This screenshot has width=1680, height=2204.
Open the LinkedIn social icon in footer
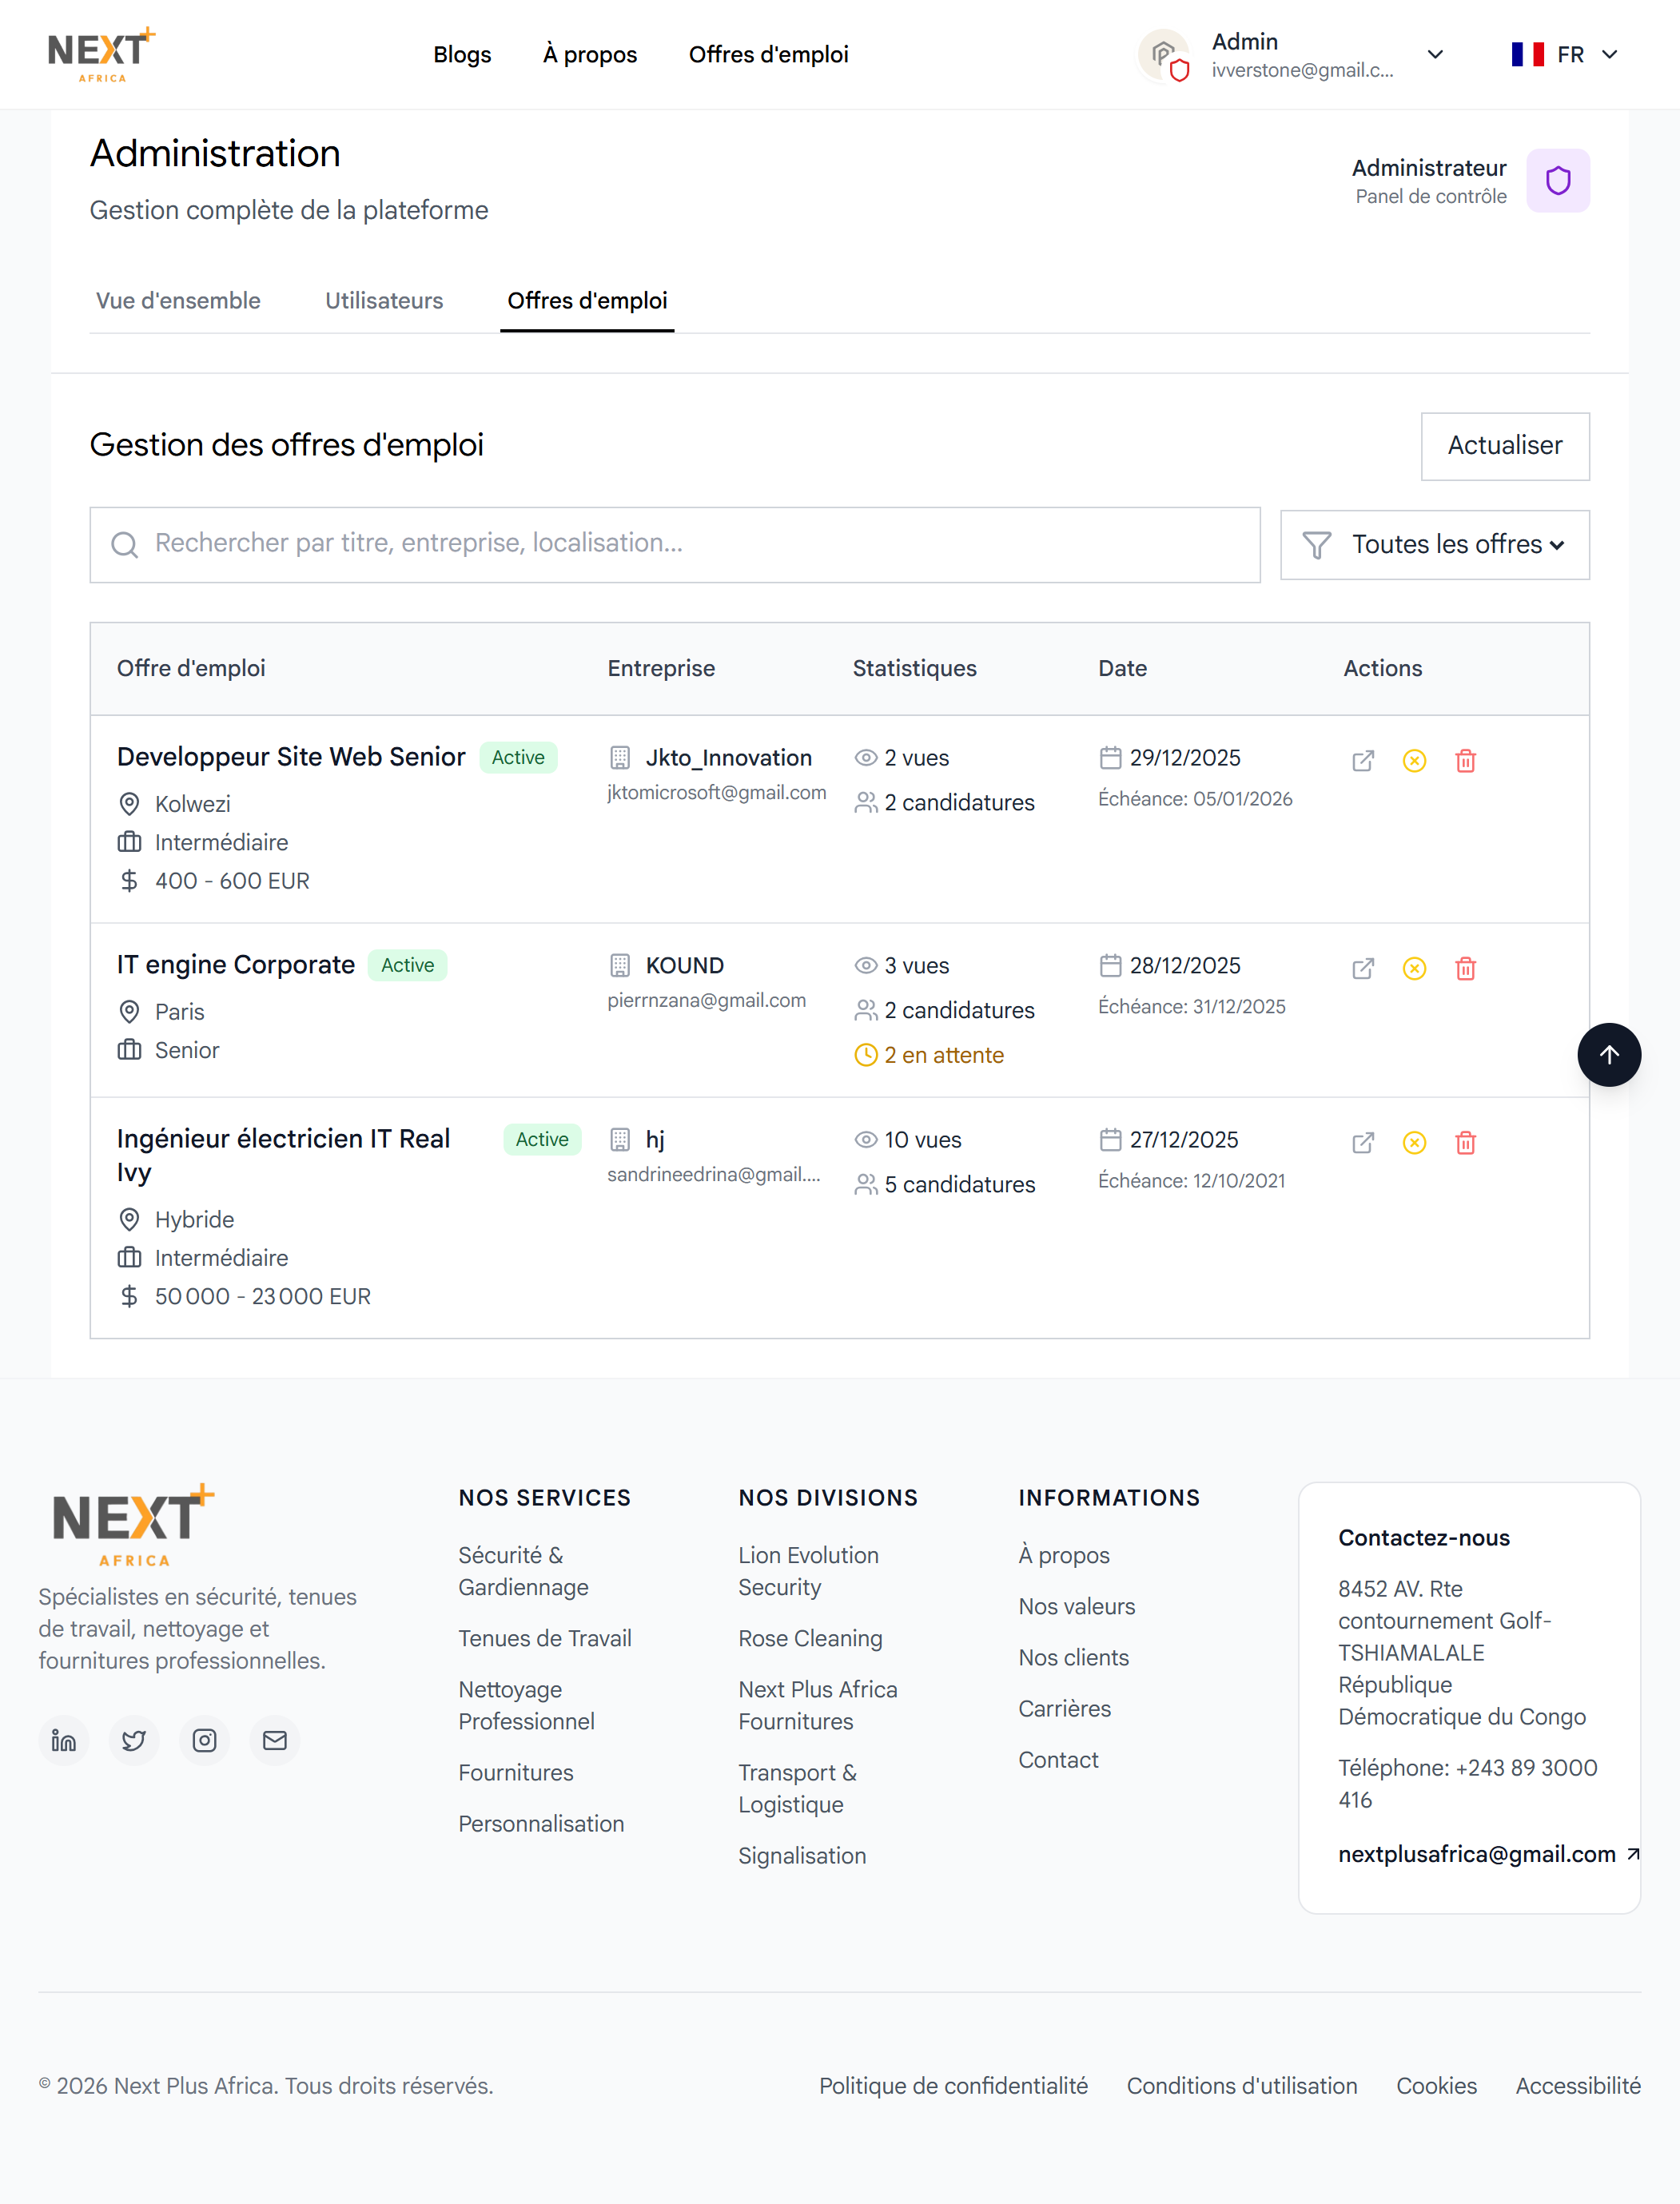pyautogui.click(x=64, y=1741)
